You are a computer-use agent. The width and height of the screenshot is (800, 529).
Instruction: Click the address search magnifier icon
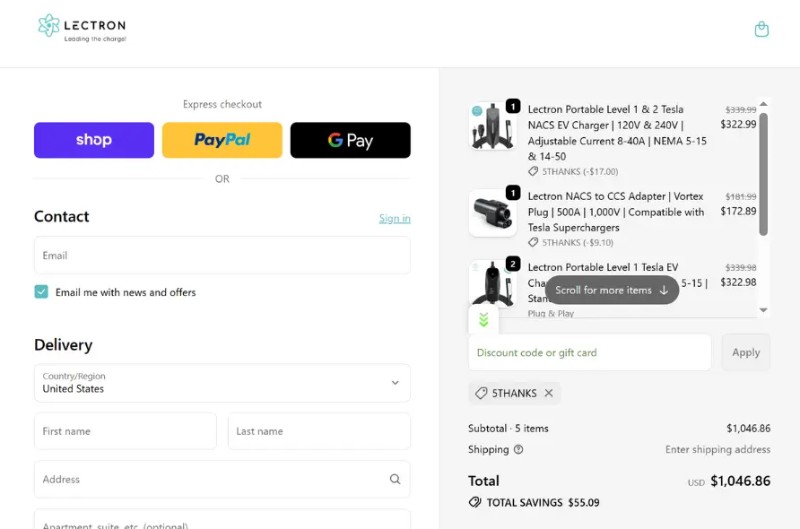coord(395,479)
